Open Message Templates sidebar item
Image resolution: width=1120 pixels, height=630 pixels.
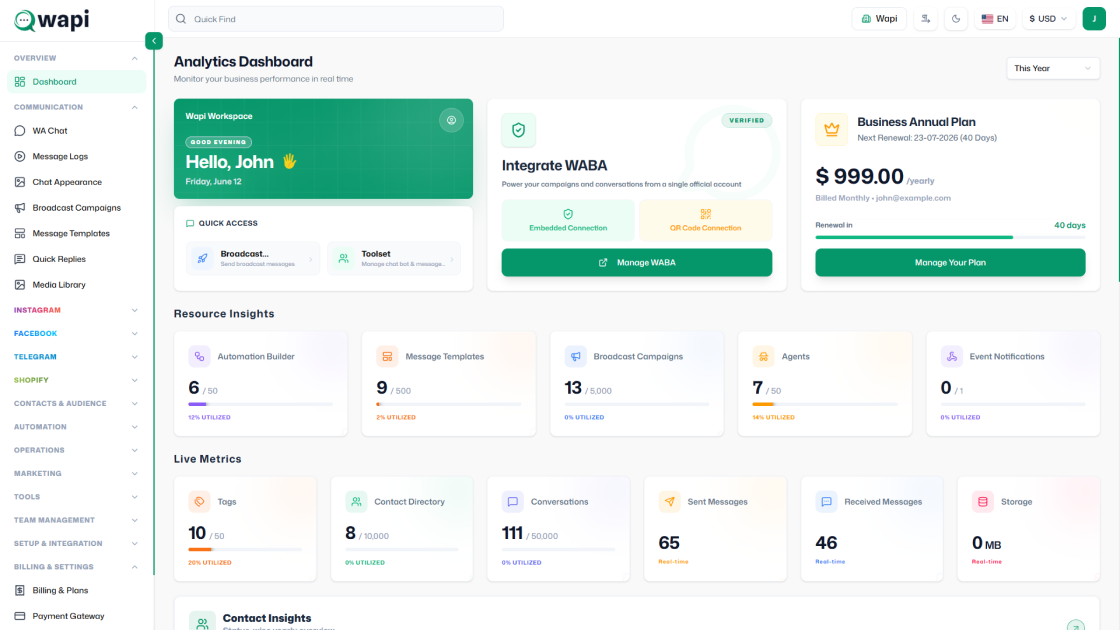coord(76,234)
